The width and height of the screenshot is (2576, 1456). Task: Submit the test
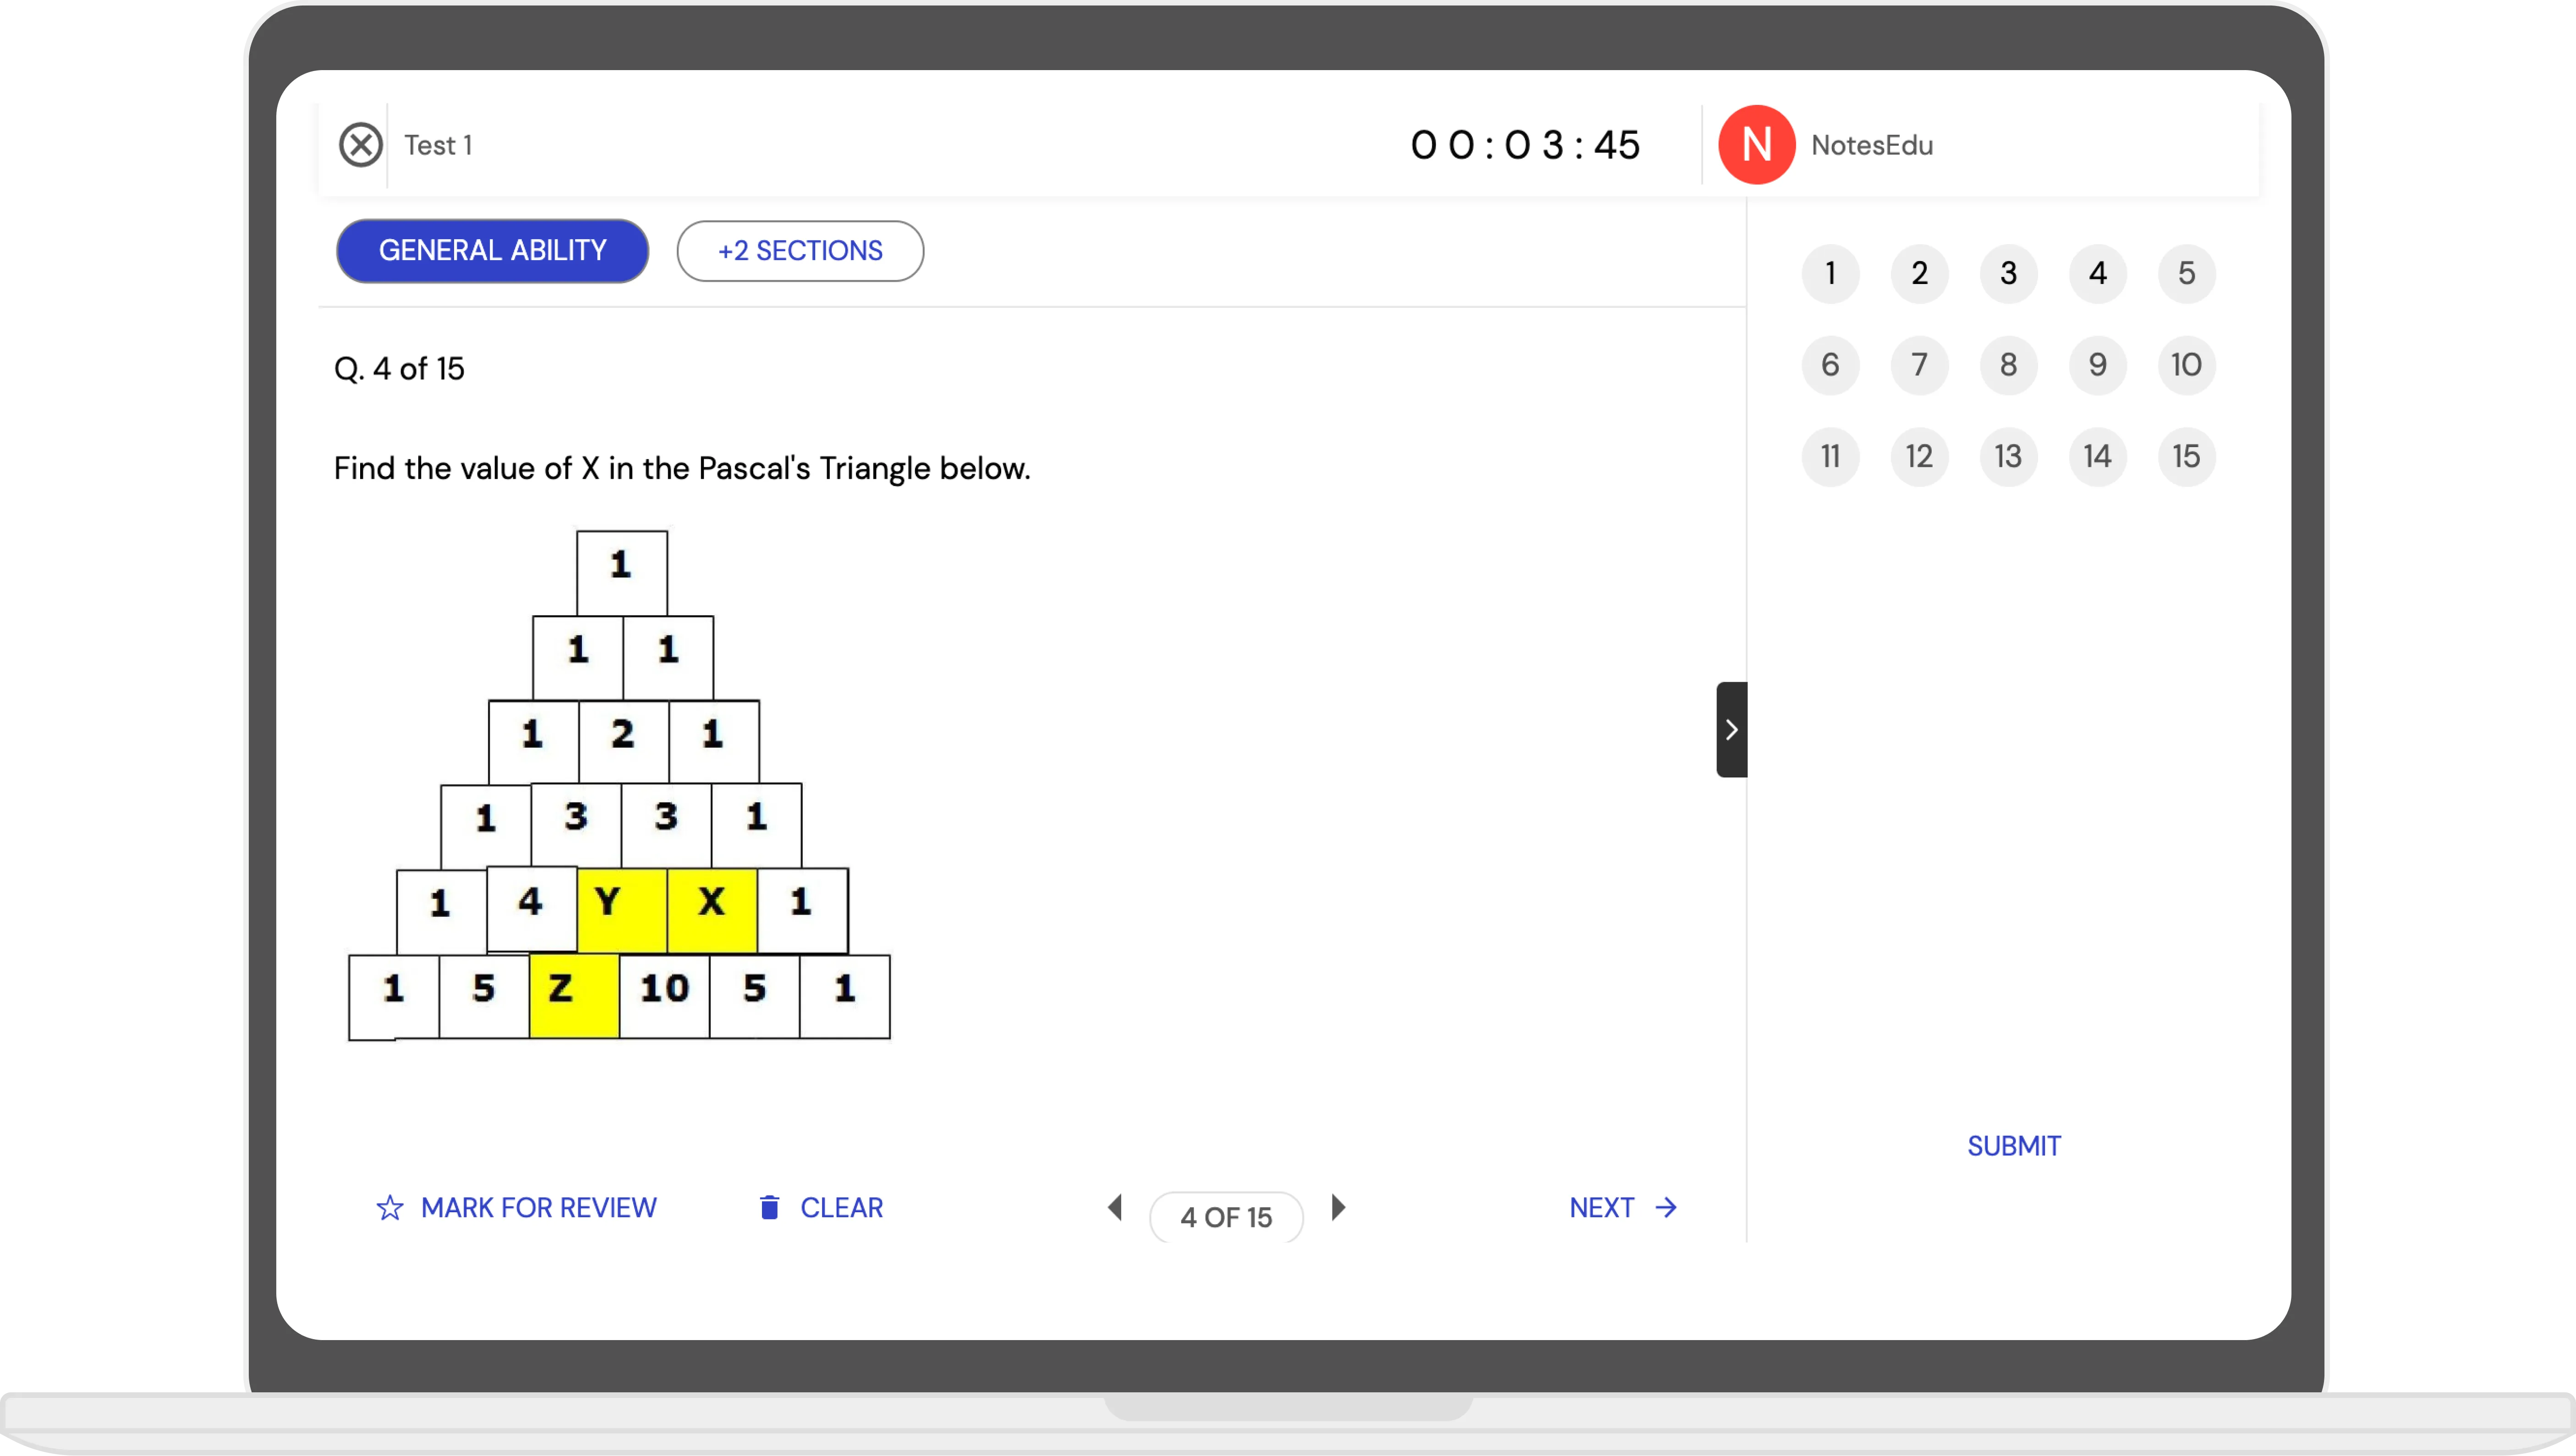click(x=2013, y=1146)
